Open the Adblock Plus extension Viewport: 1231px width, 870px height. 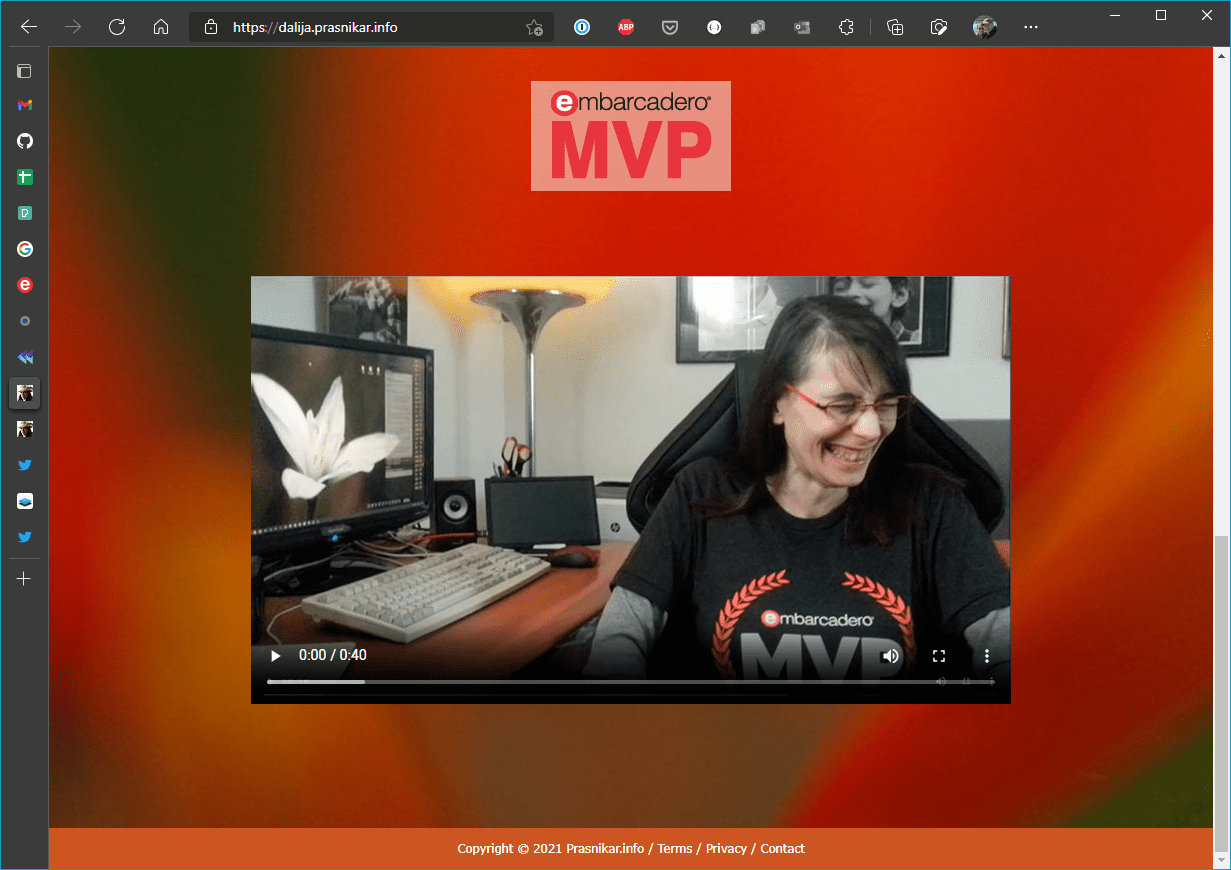coord(626,27)
